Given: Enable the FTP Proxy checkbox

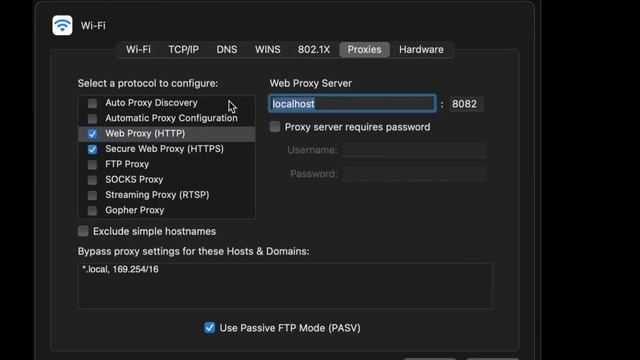Looking at the screenshot, I should coord(92,164).
